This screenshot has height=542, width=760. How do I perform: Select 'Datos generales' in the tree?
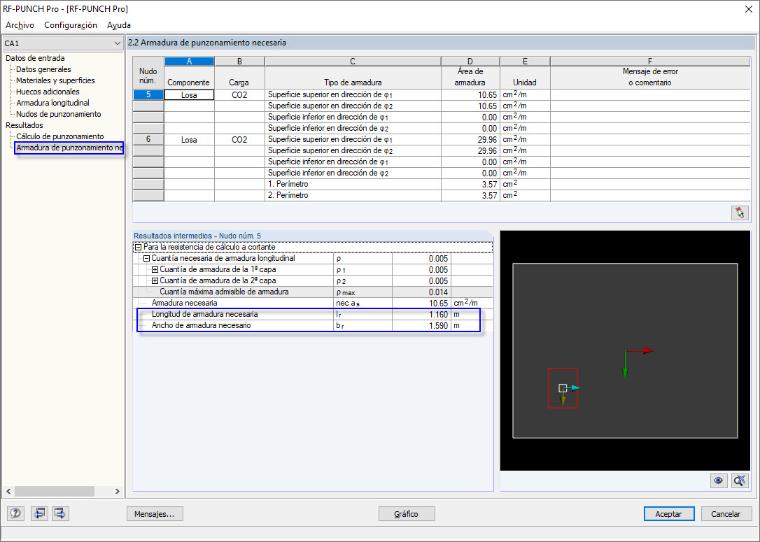pos(44,69)
